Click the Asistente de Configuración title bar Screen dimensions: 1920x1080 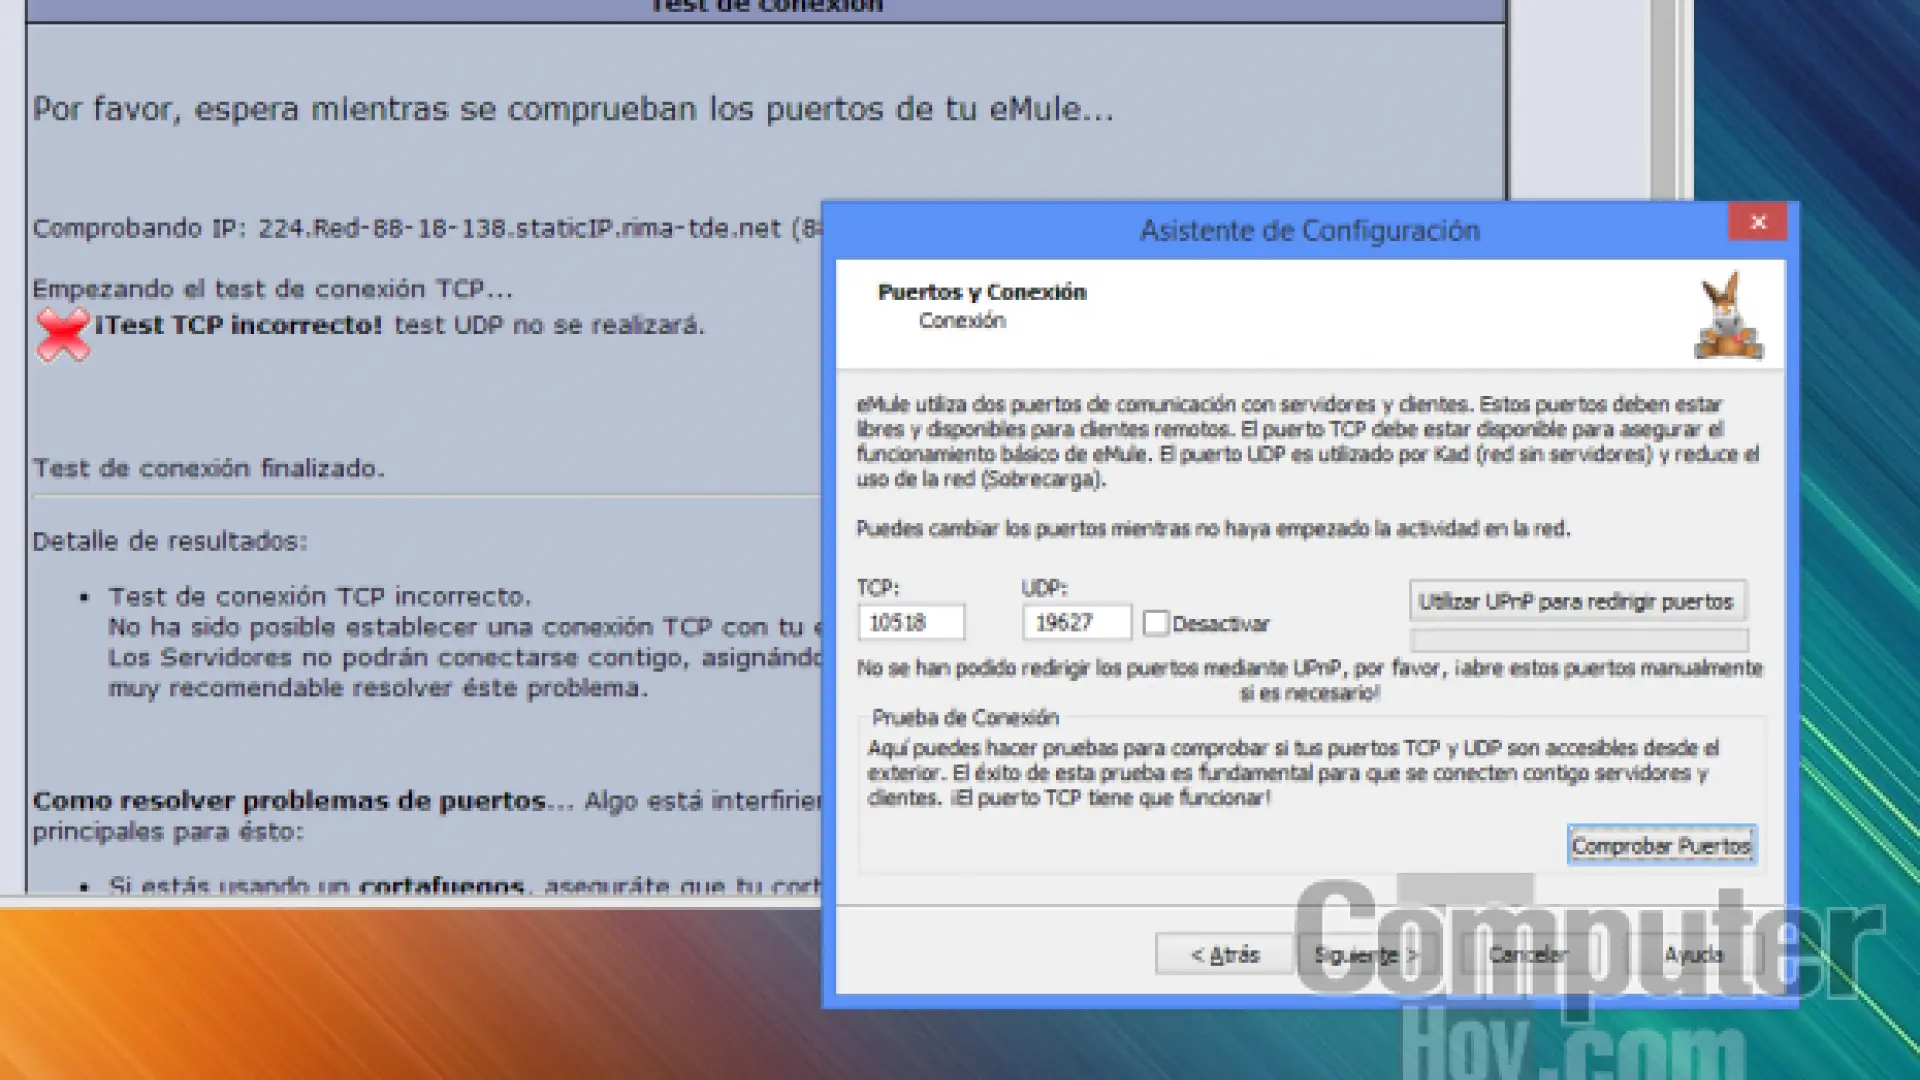pos(1308,231)
